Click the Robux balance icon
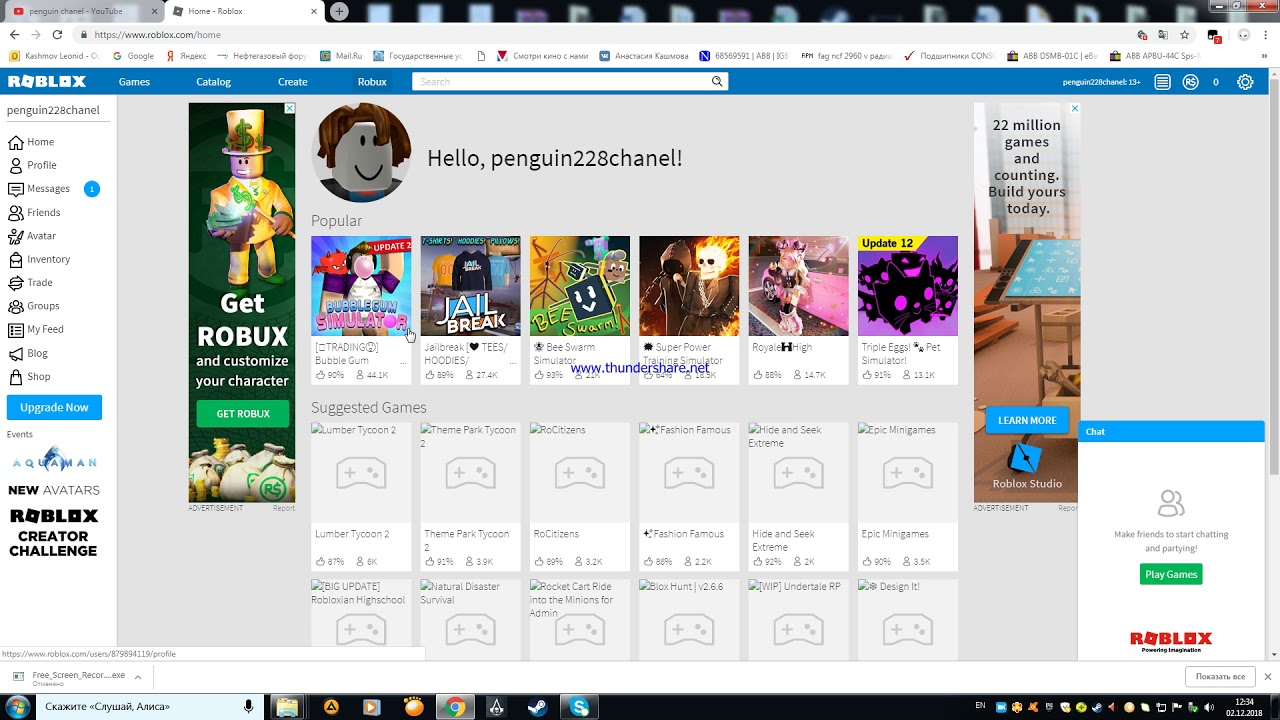This screenshot has height=720, width=1280. (x=1190, y=82)
